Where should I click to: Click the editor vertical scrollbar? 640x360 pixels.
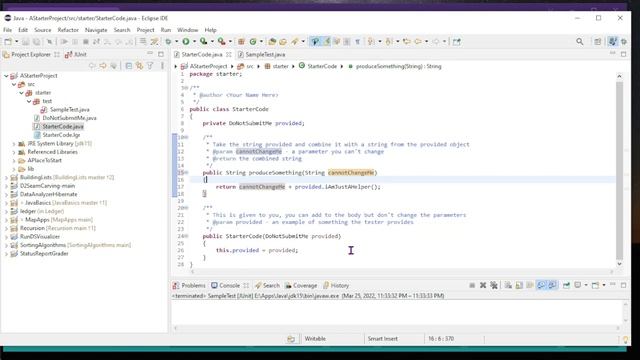619,171
